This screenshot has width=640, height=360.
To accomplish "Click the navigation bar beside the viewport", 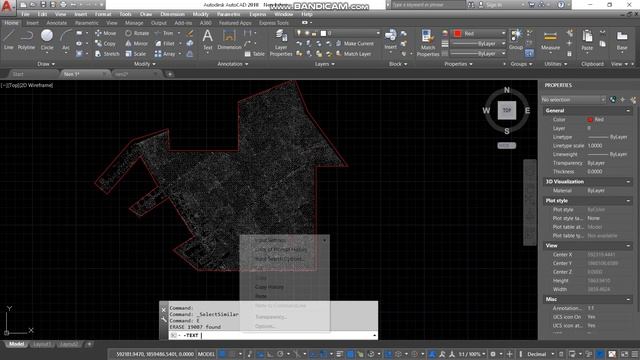I will [x=530, y=202].
